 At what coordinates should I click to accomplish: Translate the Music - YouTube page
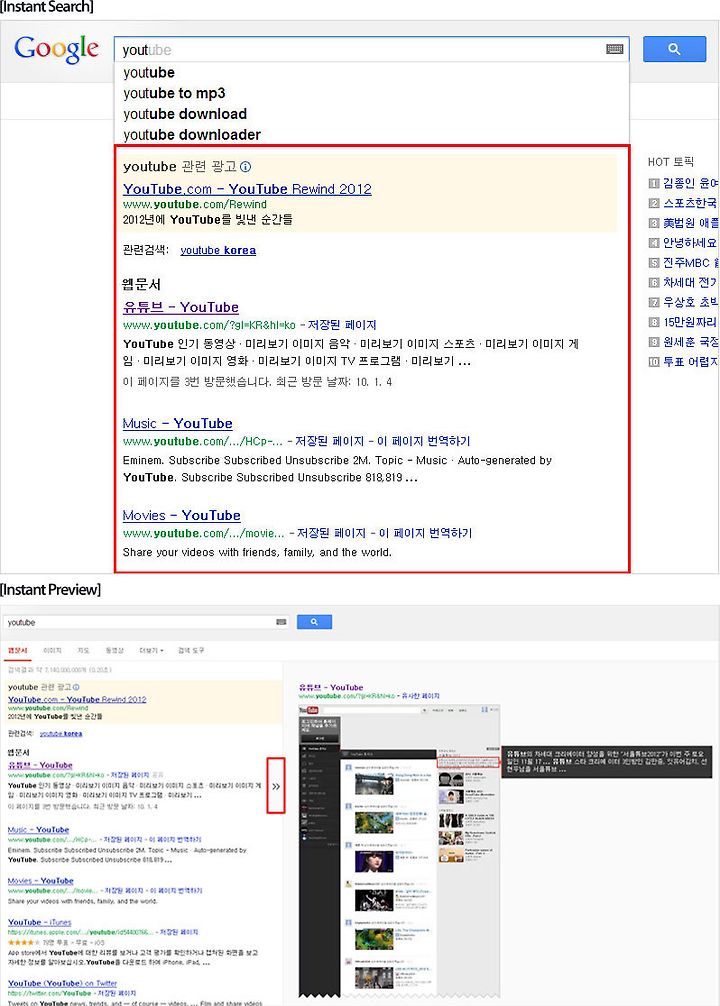point(424,441)
